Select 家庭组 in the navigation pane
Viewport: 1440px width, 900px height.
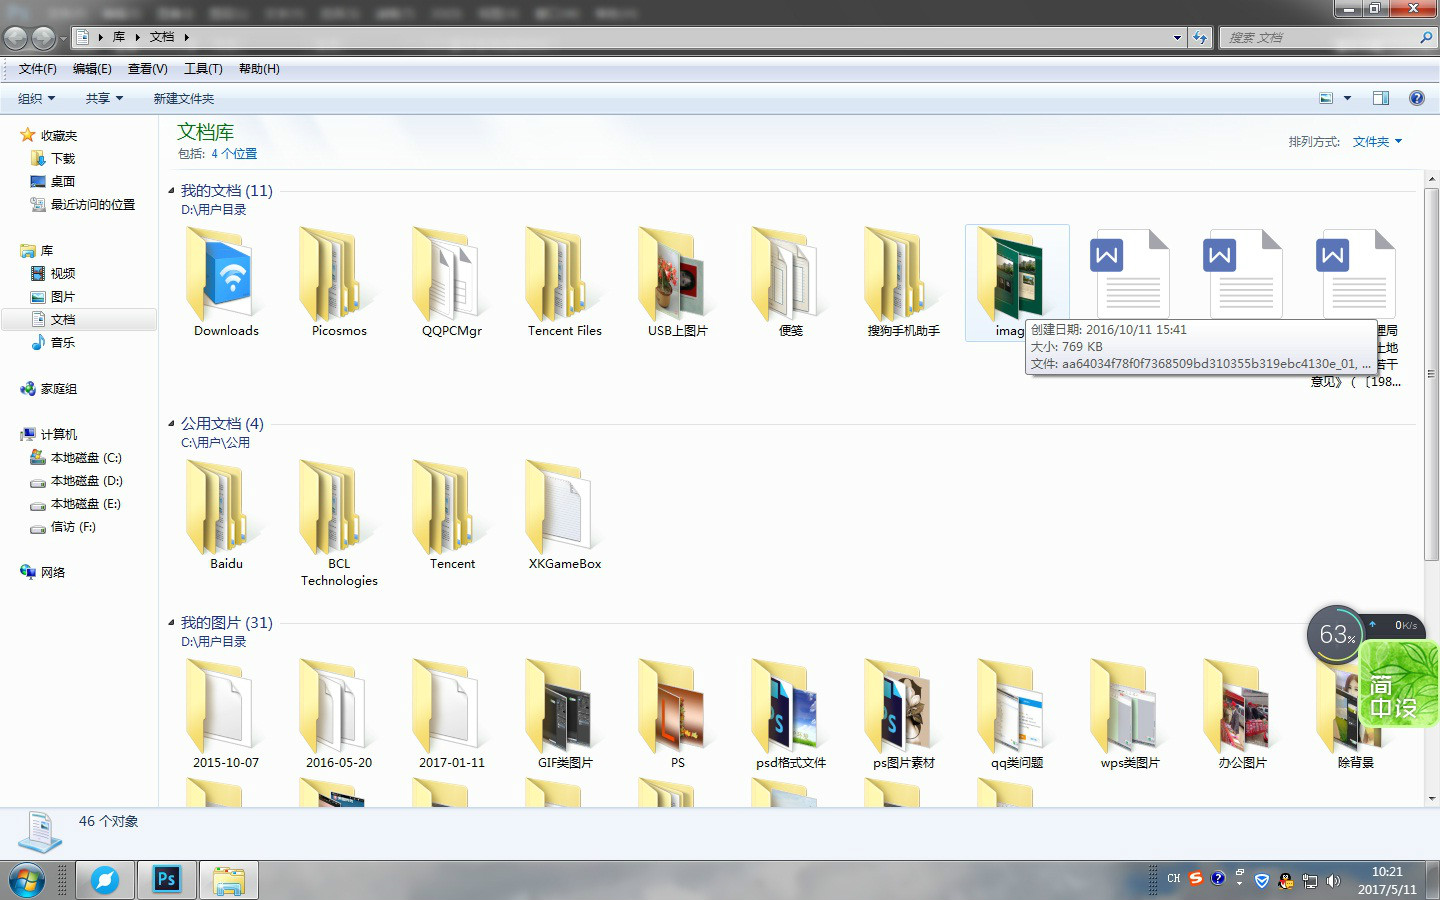point(59,389)
